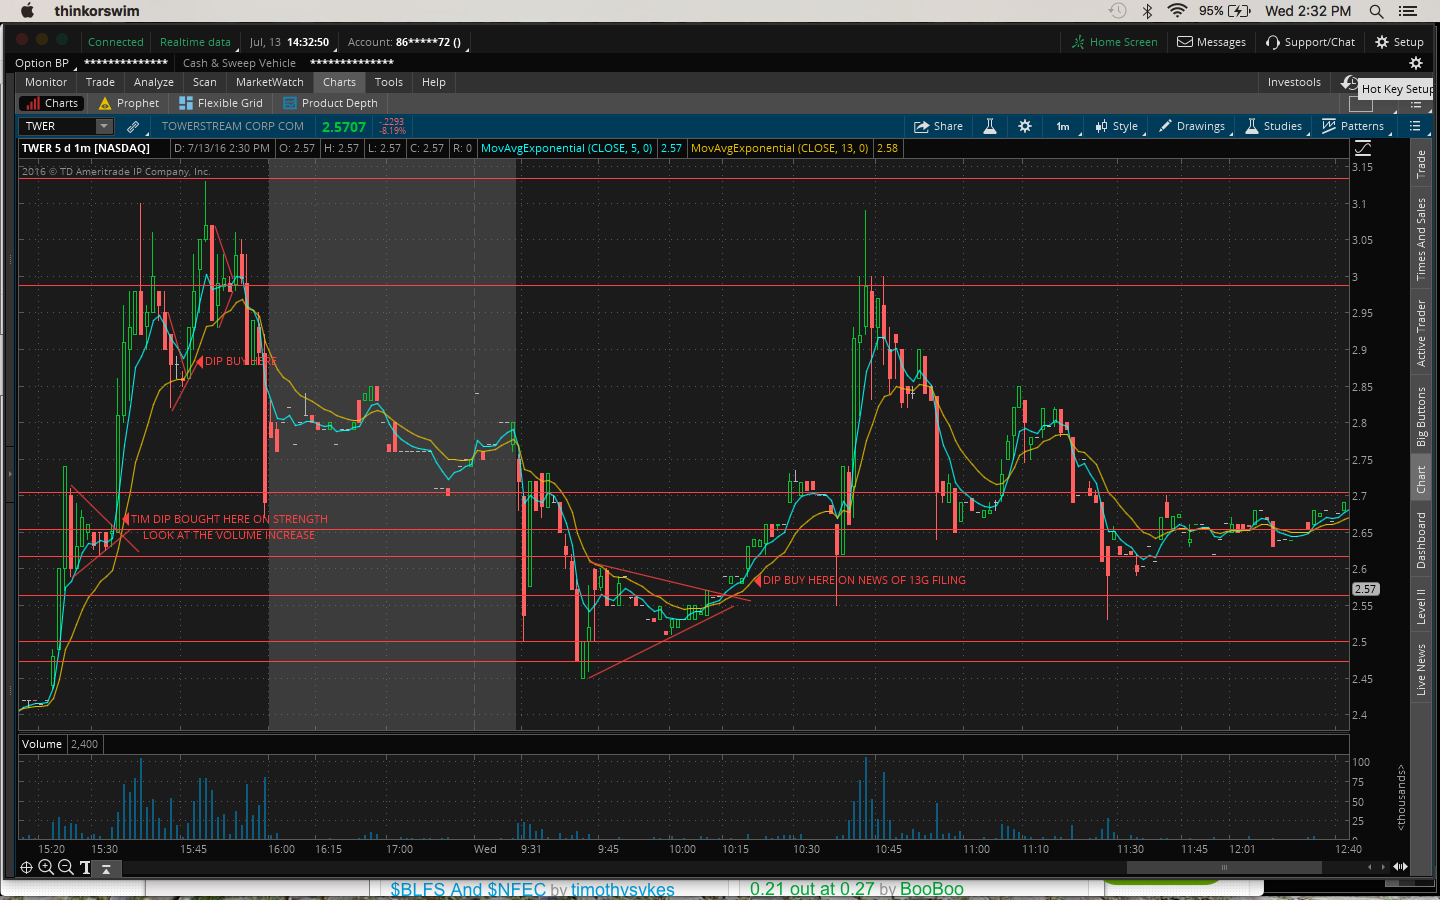1440x900 pixels.
Task: Click the account info gear icon
Action: pos(1416,63)
